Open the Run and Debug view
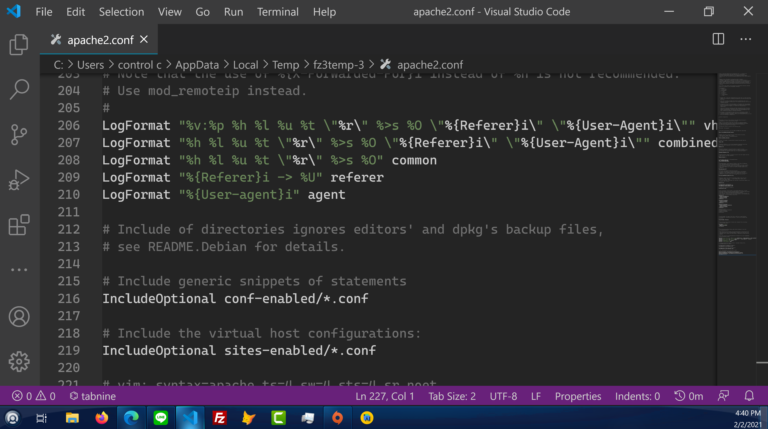 19,180
